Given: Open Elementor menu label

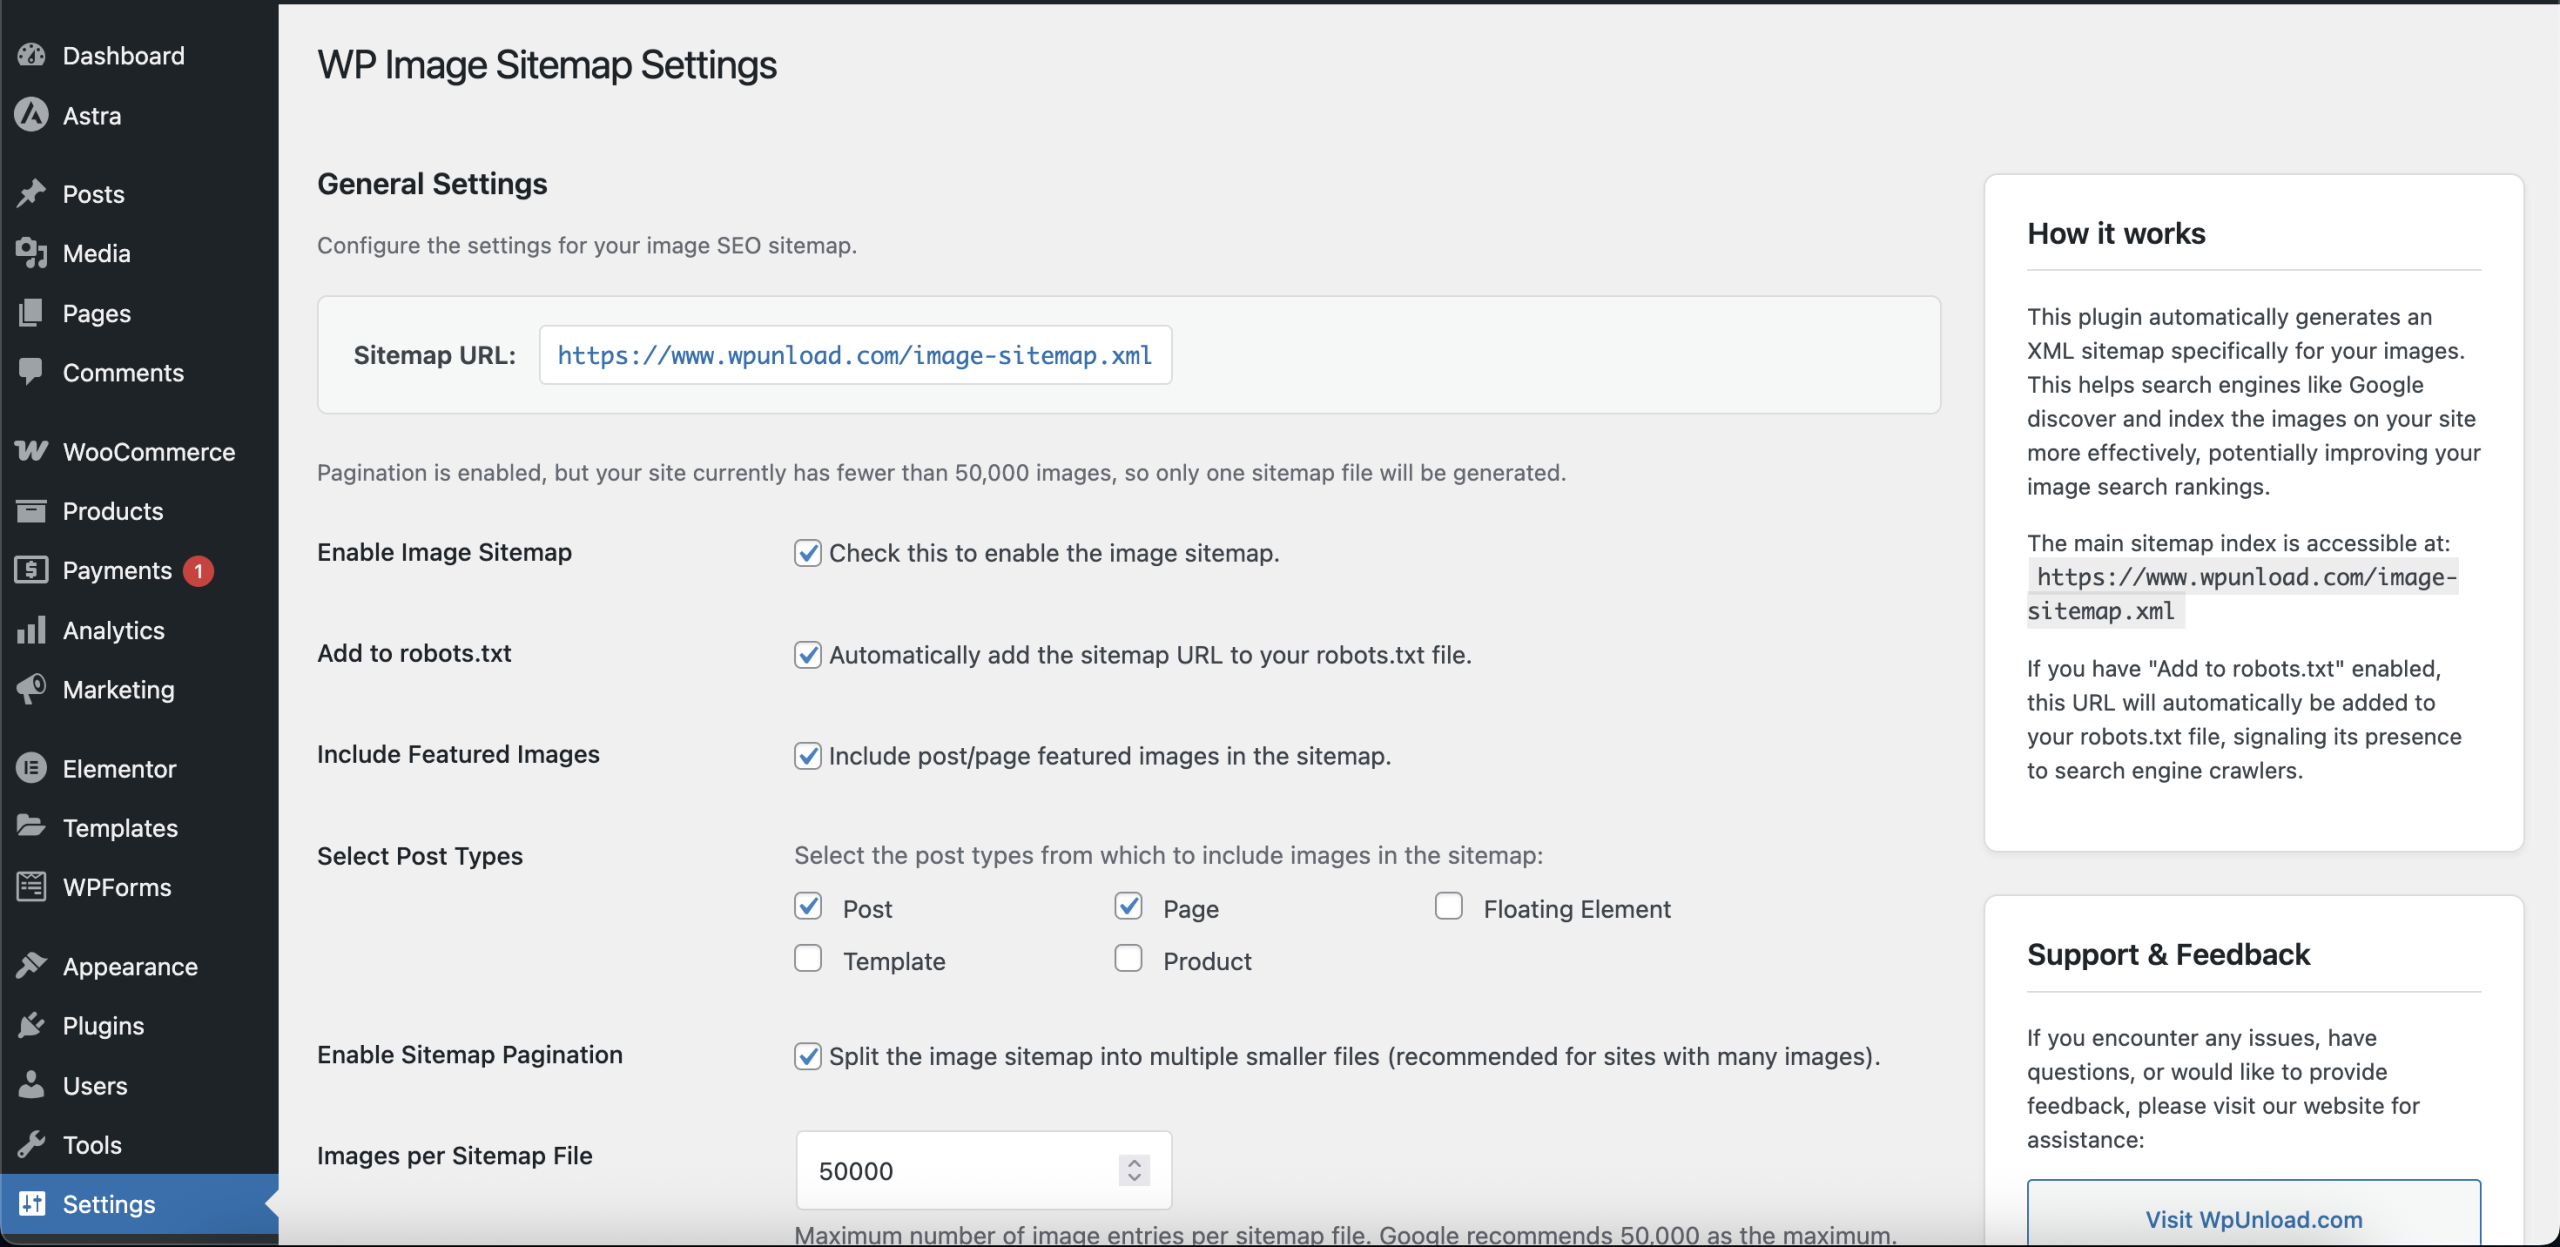Looking at the screenshot, I should (119, 769).
